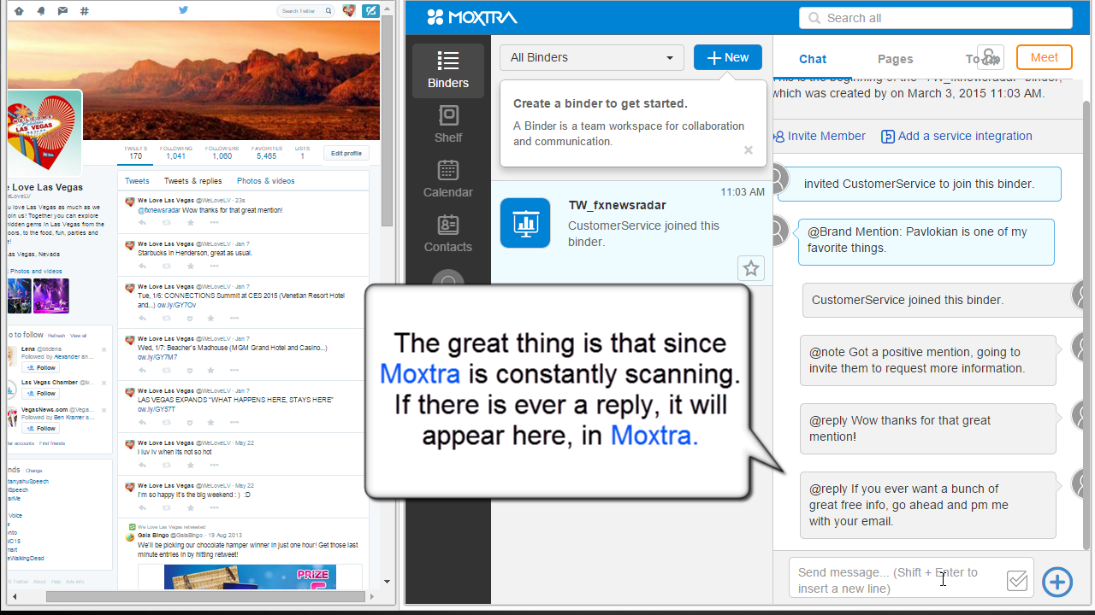Image resolution: width=1095 pixels, height=615 pixels.
Task: Open the Favorites 5,465 stat
Action: (266, 153)
